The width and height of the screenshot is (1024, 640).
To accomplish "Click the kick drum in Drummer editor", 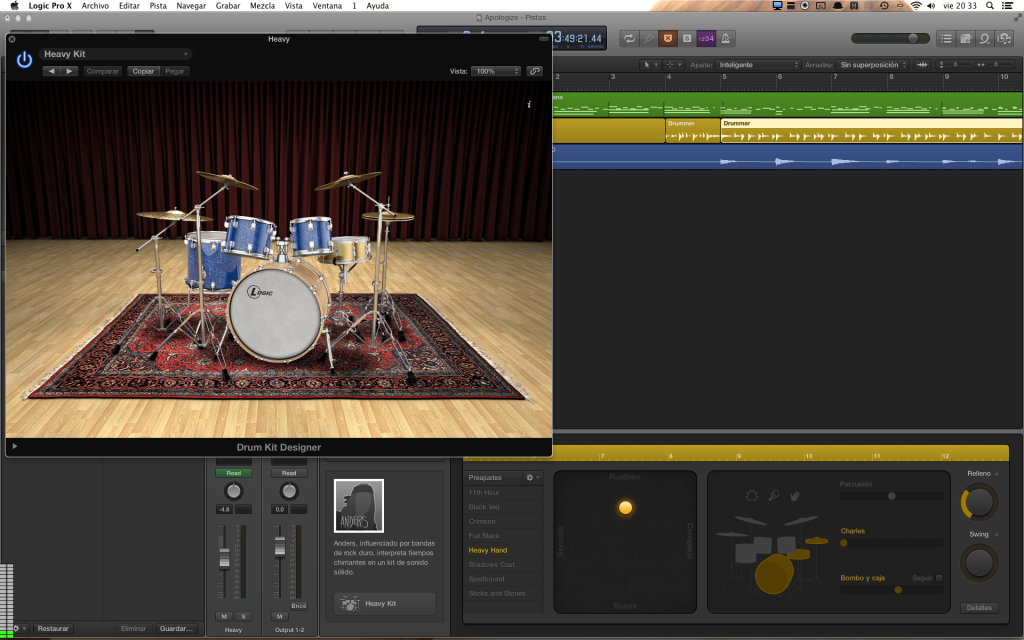I will tap(774, 573).
